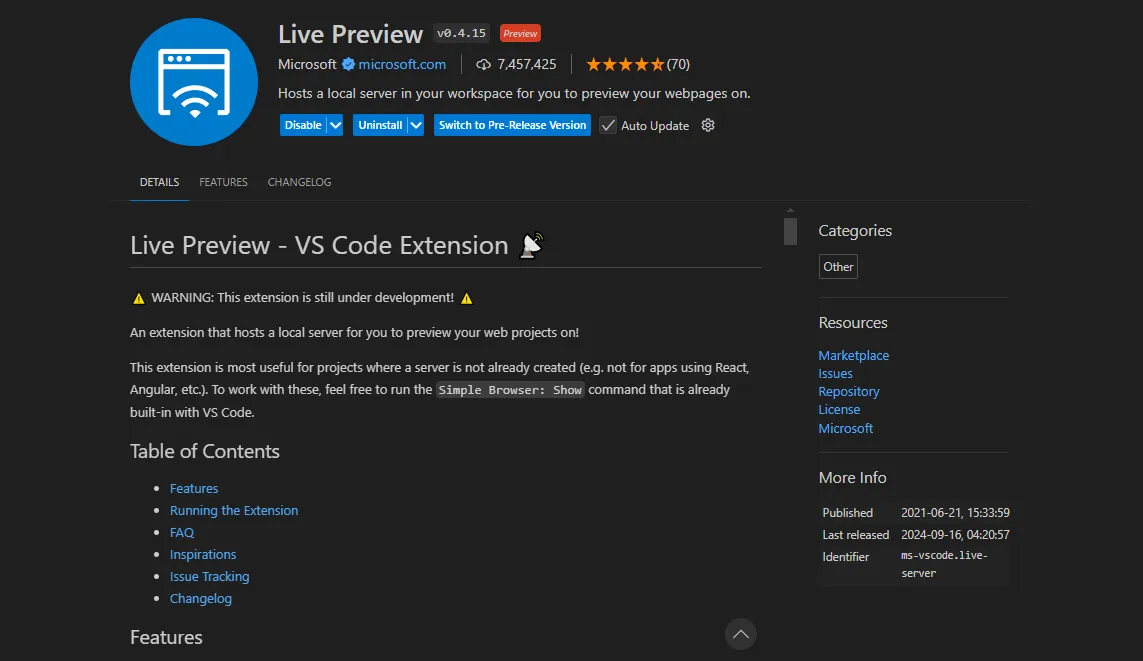This screenshot has width=1143, height=661.
Task: Open the microsoft.com publisher link
Action: pos(402,64)
